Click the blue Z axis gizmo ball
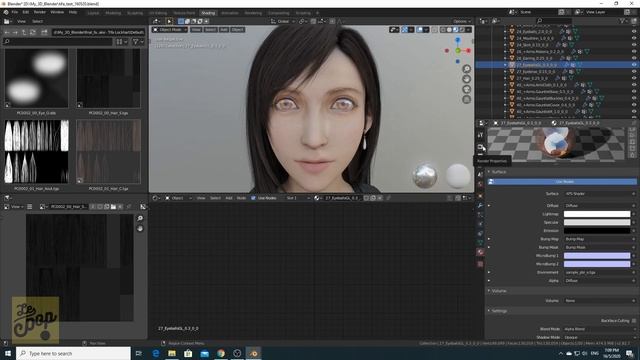This screenshot has height=360, width=640. (x=458, y=40)
